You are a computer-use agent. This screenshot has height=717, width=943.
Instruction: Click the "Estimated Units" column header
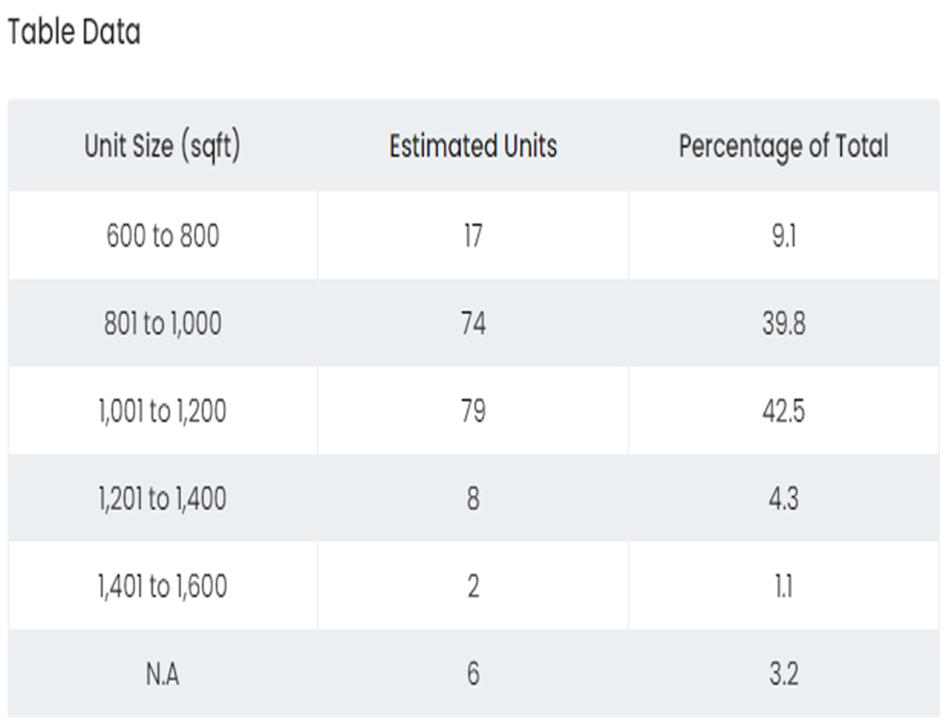click(x=473, y=146)
